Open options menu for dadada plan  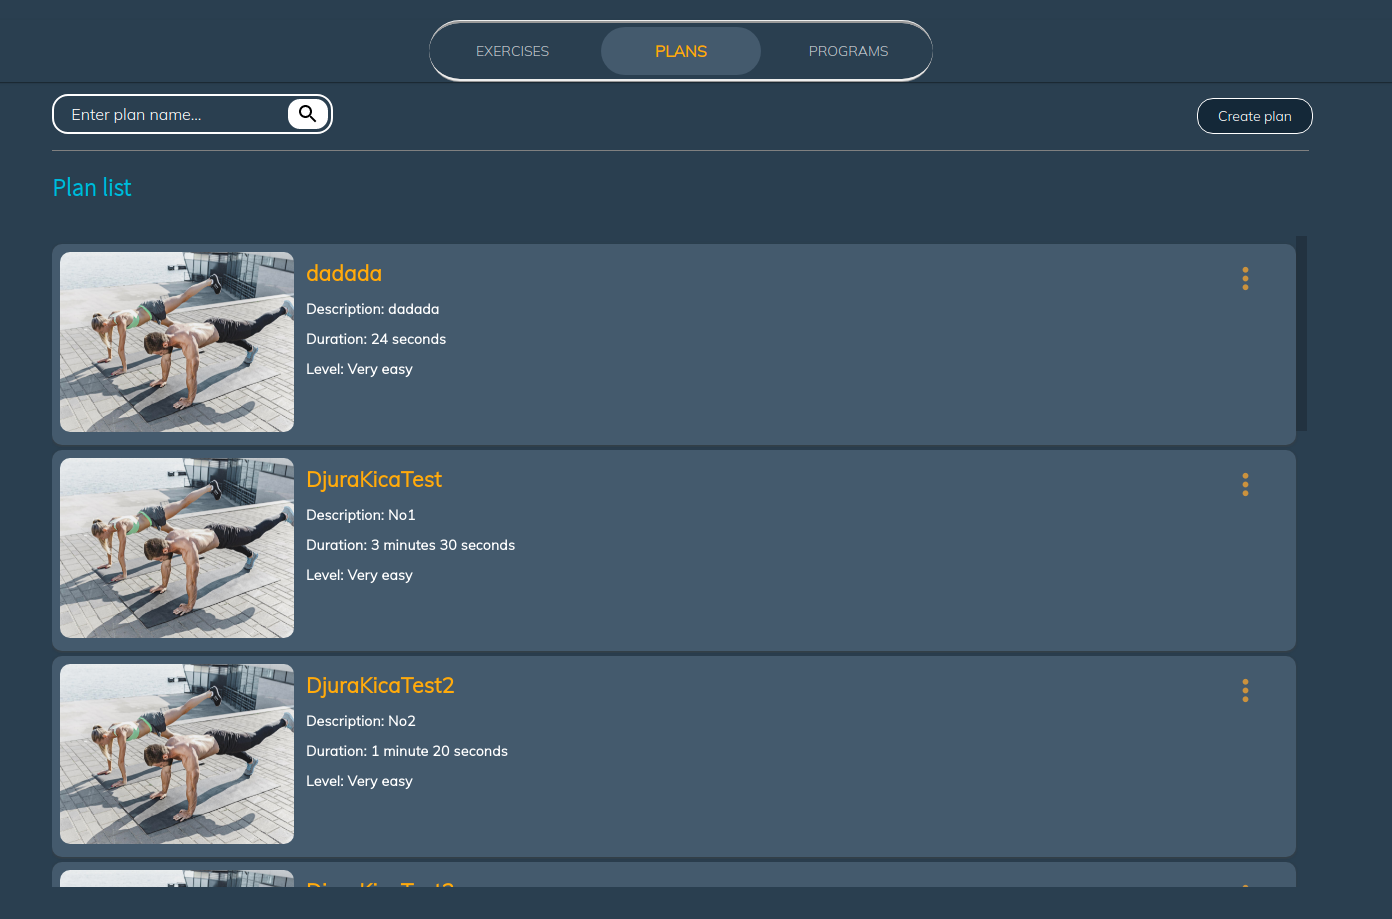1245,278
